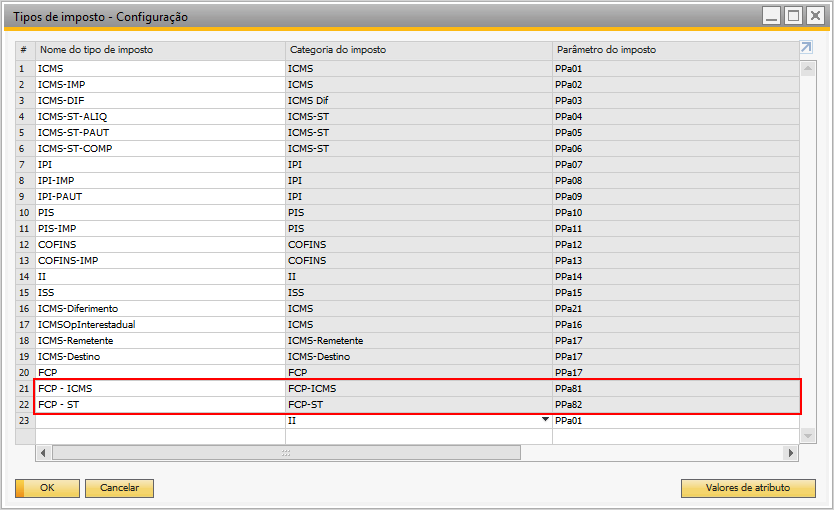Minimize the Tipos de imposto window

(x=771, y=16)
